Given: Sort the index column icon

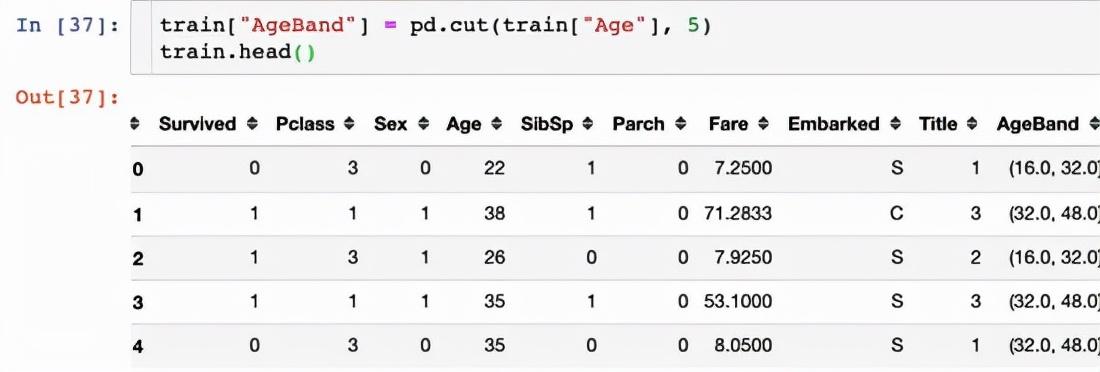Looking at the screenshot, I should (135, 124).
